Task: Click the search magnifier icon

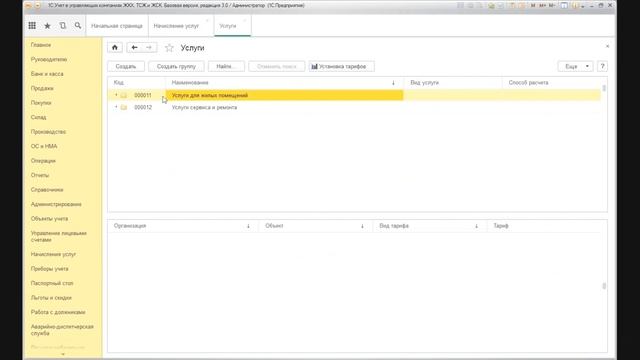Action: [x=78, y=26]
